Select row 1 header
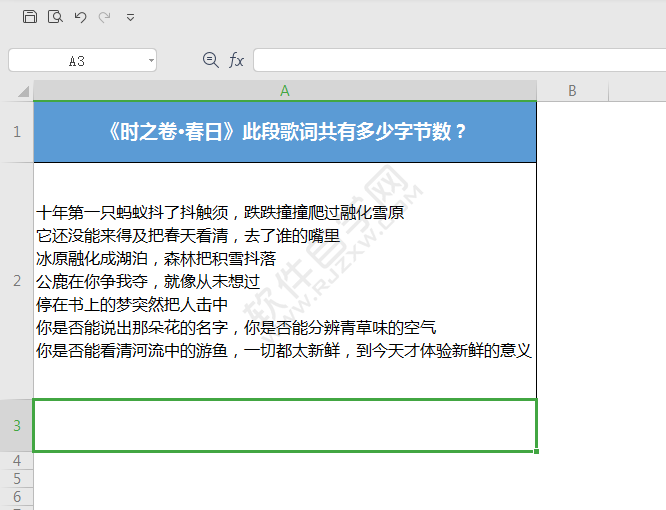This screenshot has width=666, height=510. coord(17,132)
